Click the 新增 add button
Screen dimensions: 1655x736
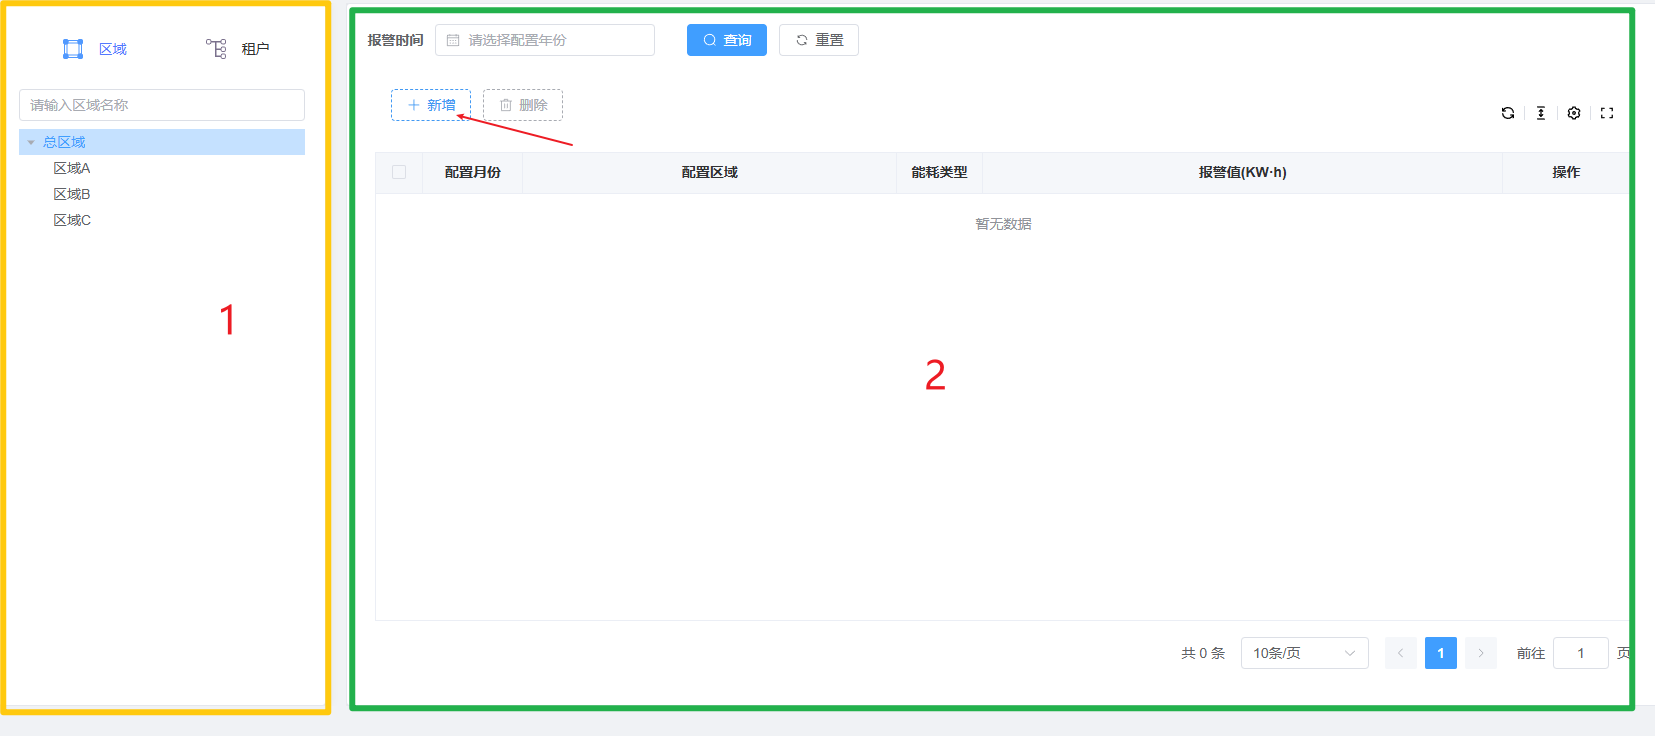click(x=431, y=105)
